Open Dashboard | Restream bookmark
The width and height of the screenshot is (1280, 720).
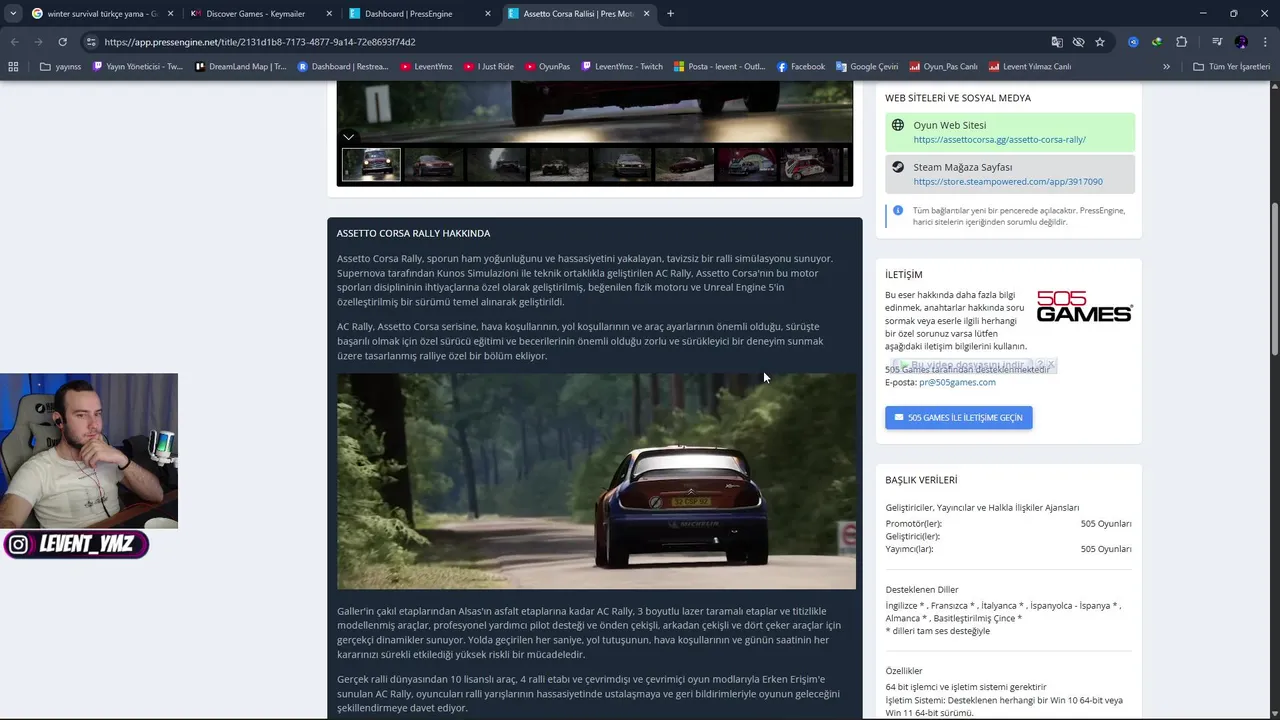(342, 67)
